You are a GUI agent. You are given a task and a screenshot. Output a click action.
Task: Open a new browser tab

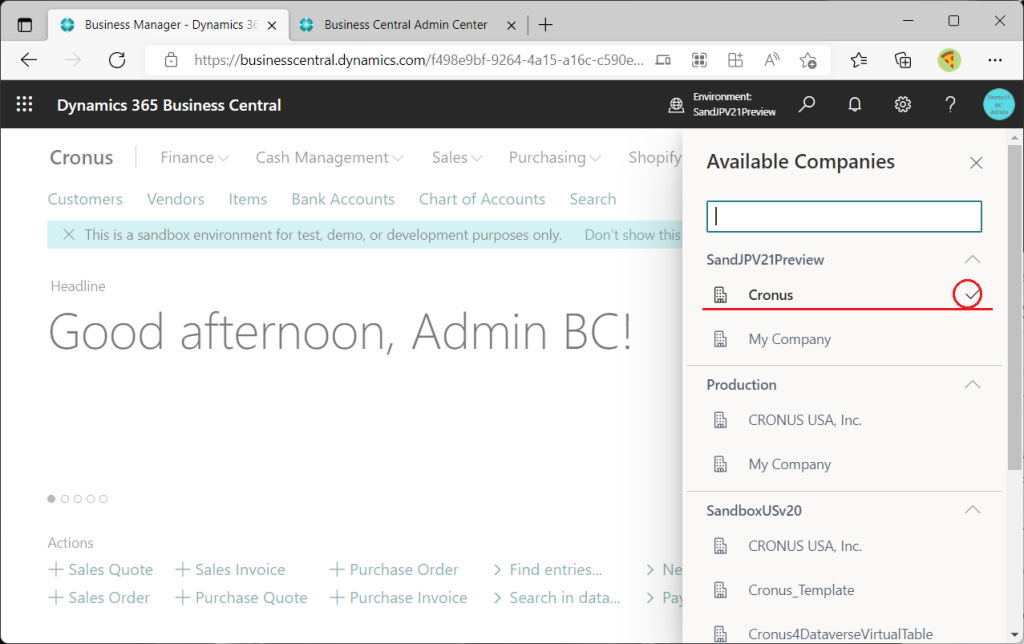pyautogui.click(x=545, y=25)
